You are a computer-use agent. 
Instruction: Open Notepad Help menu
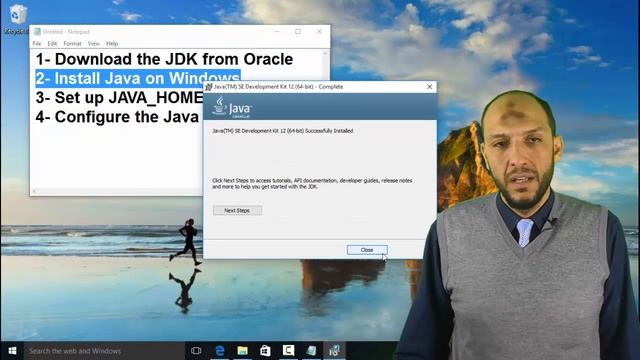tap(112, 43)
